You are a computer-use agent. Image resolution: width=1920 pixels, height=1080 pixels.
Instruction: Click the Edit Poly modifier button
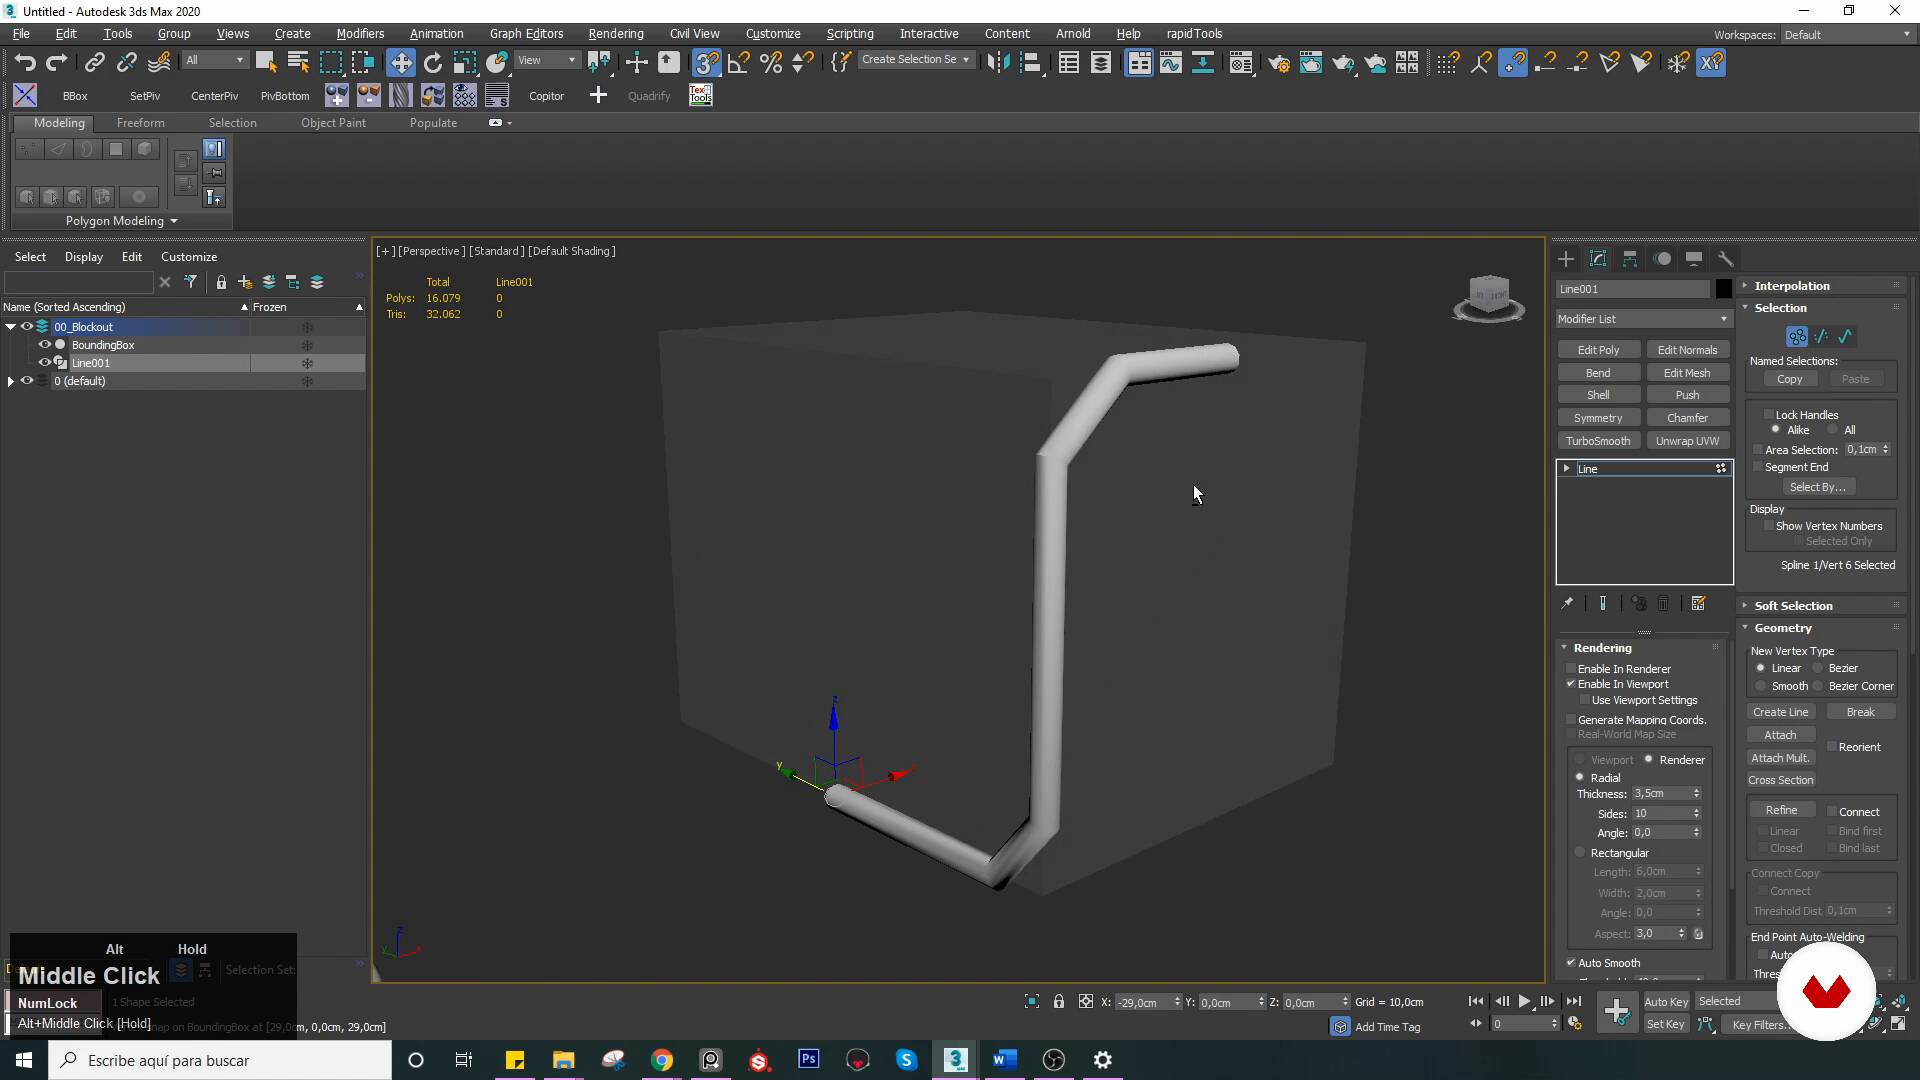point(1598,350)
